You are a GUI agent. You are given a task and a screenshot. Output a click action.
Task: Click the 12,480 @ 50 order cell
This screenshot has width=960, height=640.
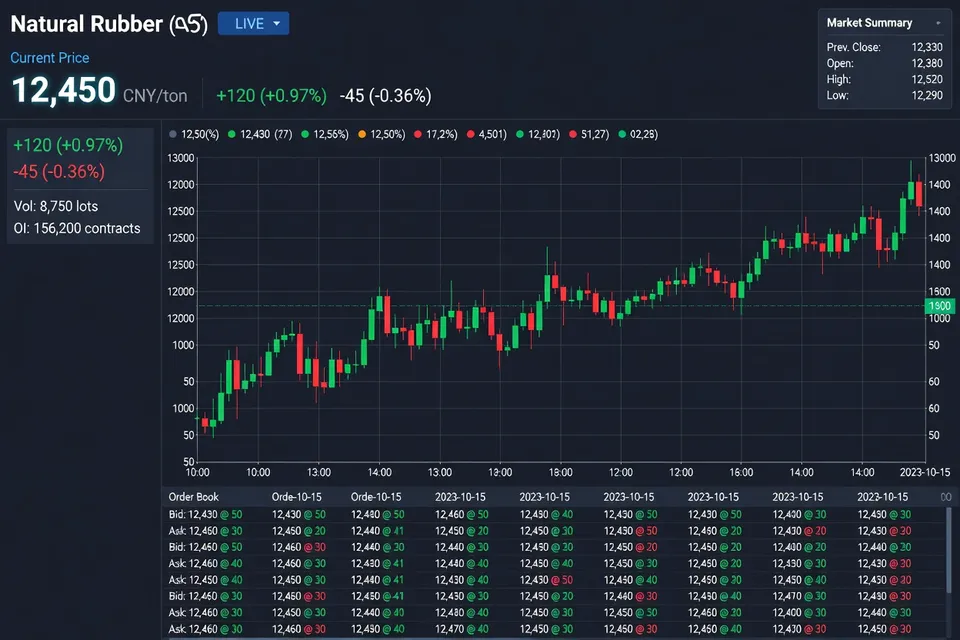tap(377, 514)
